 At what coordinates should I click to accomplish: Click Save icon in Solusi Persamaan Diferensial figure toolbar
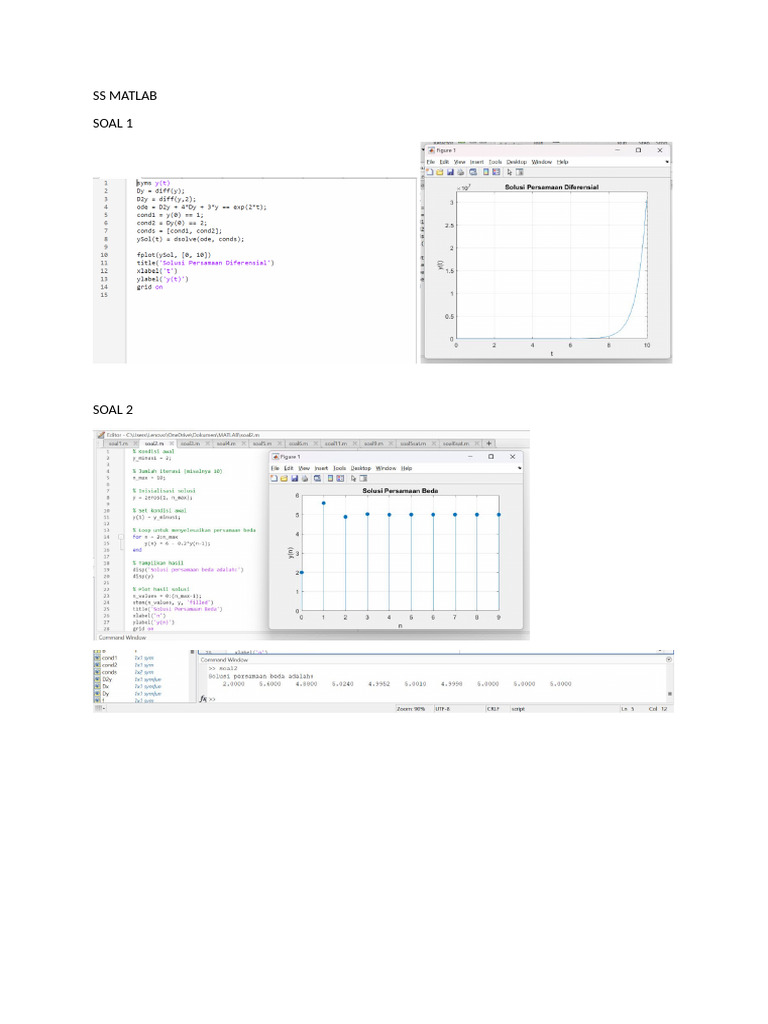click(x=451, y=172)
